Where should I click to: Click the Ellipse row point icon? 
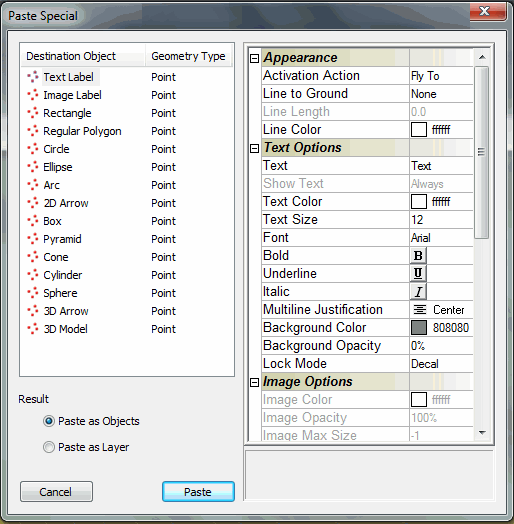coord(33,167)
